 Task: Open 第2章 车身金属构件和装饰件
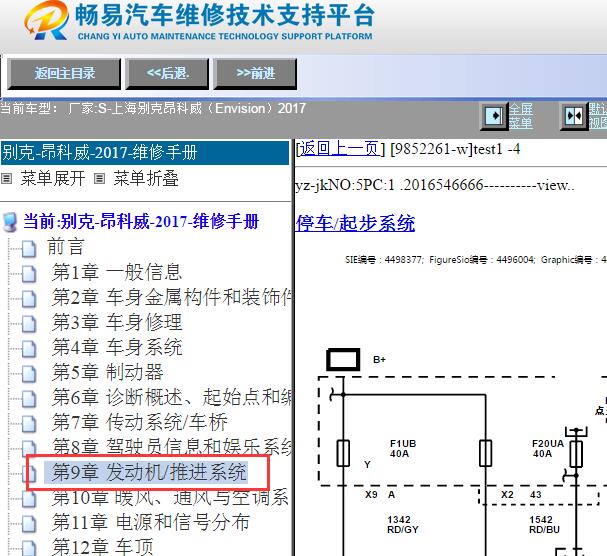coord(172,297)
